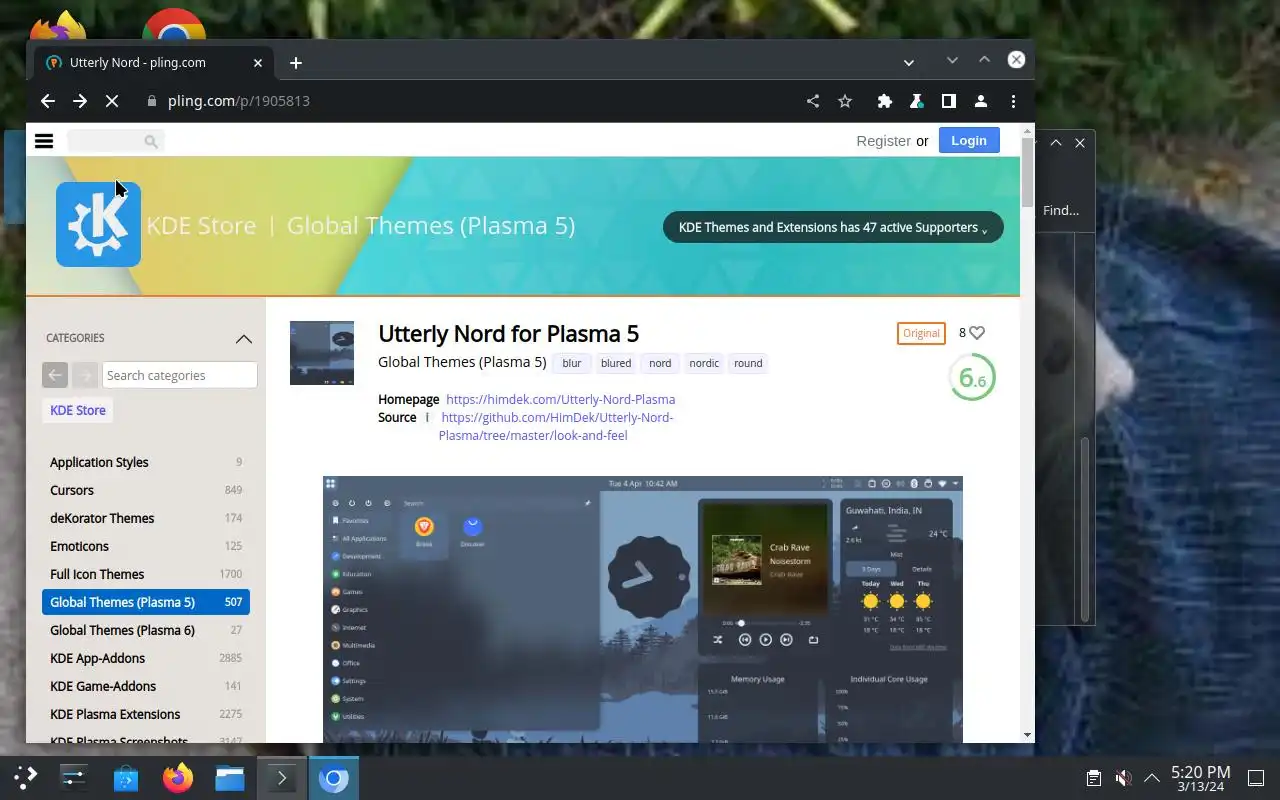Open Dolphin file manager from taskbar
The width and height of the screenshot is (1280, 800).
coord(230,777)
